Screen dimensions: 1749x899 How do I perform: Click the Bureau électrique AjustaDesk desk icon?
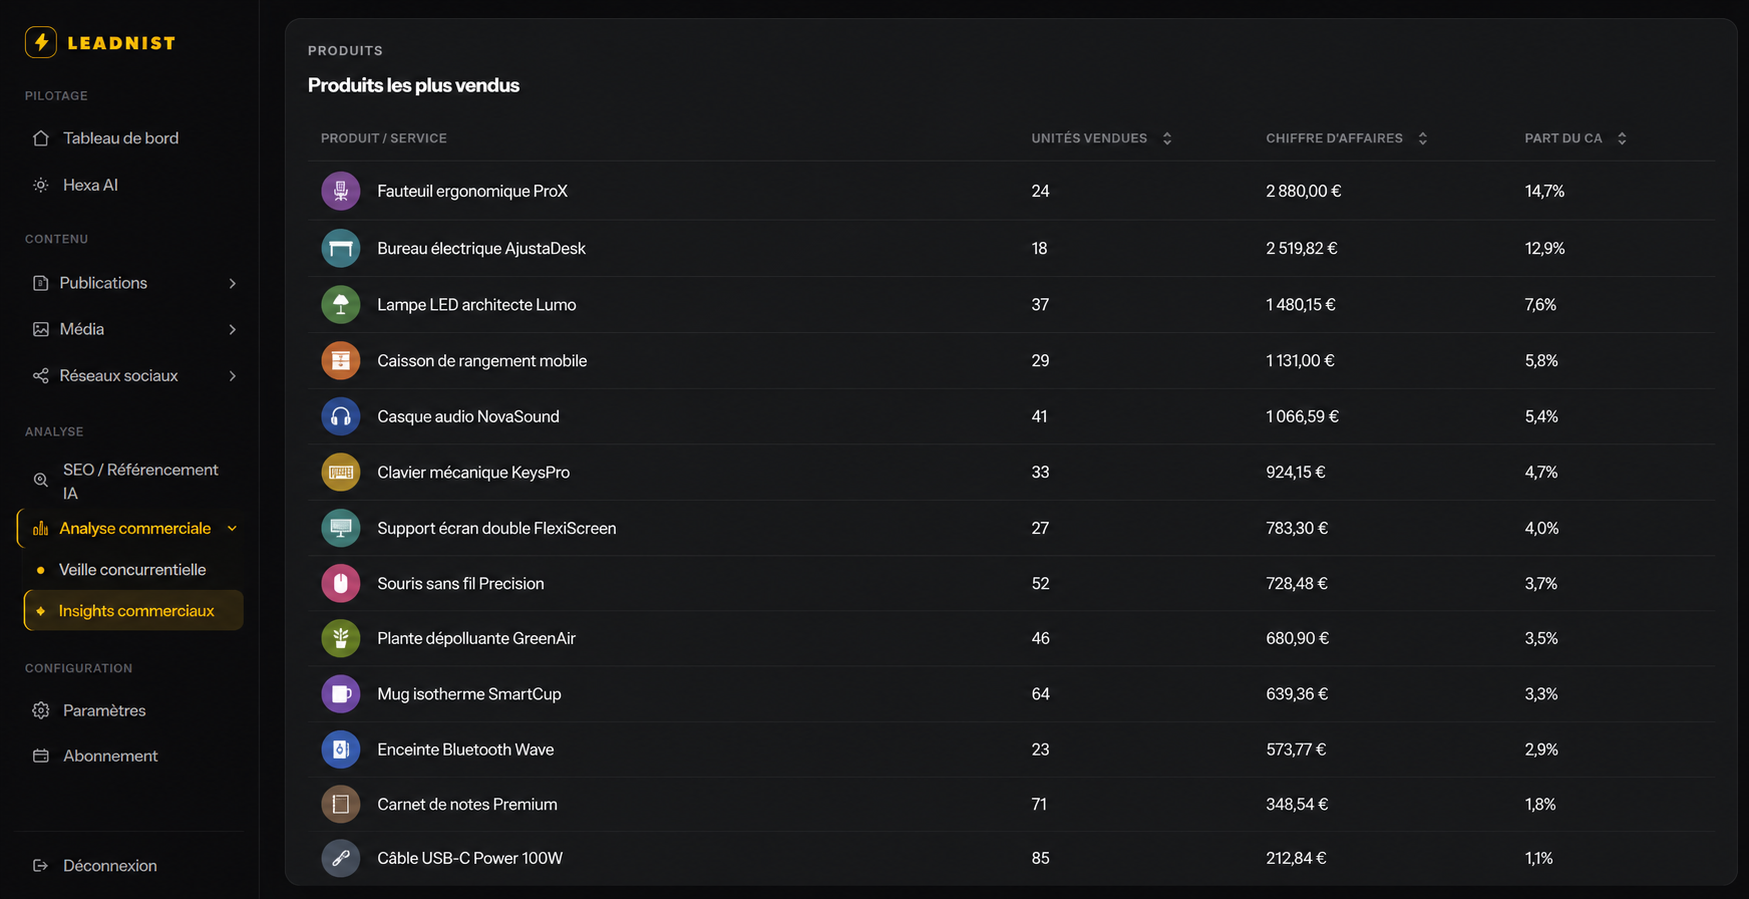[x=341, y=248]
